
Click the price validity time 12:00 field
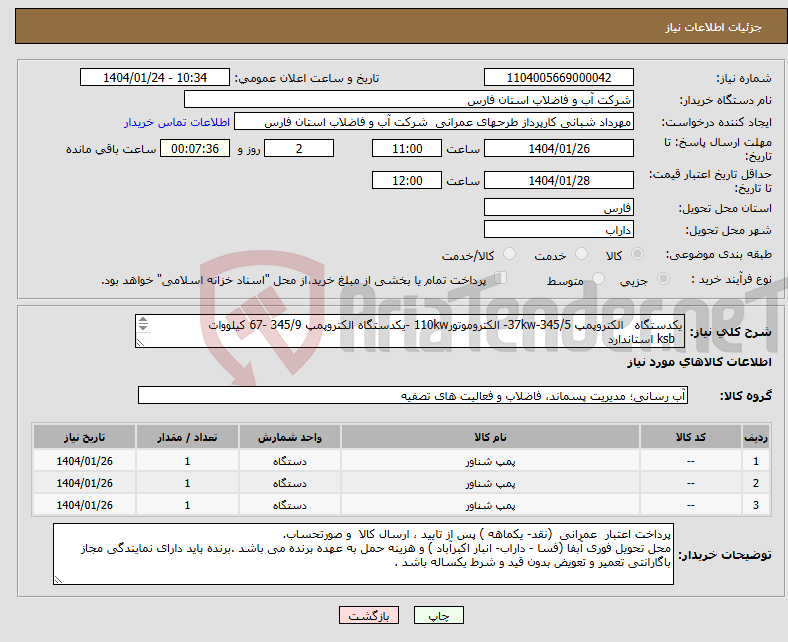point(407,180)
